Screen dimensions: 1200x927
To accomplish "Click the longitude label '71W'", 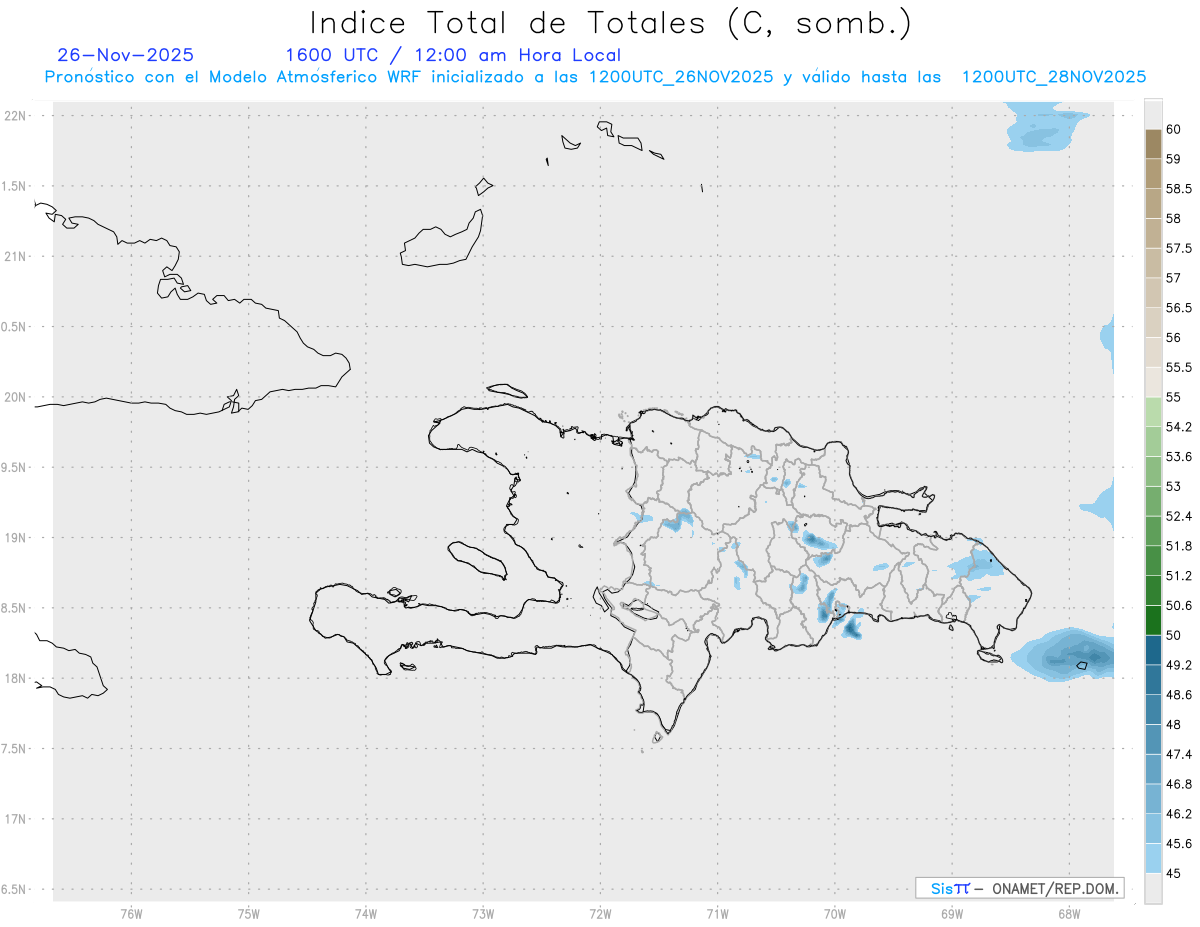I will tap(717, 914).
